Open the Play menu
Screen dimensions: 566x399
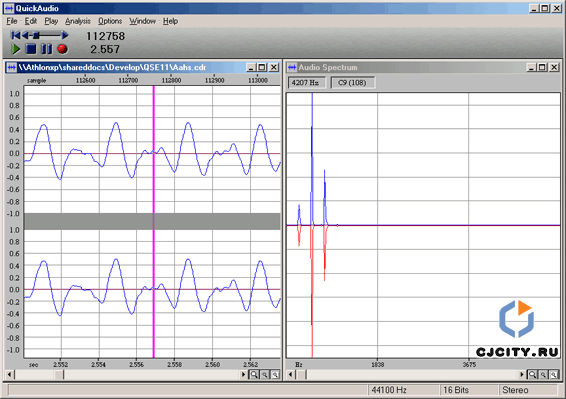coord(51,21)
